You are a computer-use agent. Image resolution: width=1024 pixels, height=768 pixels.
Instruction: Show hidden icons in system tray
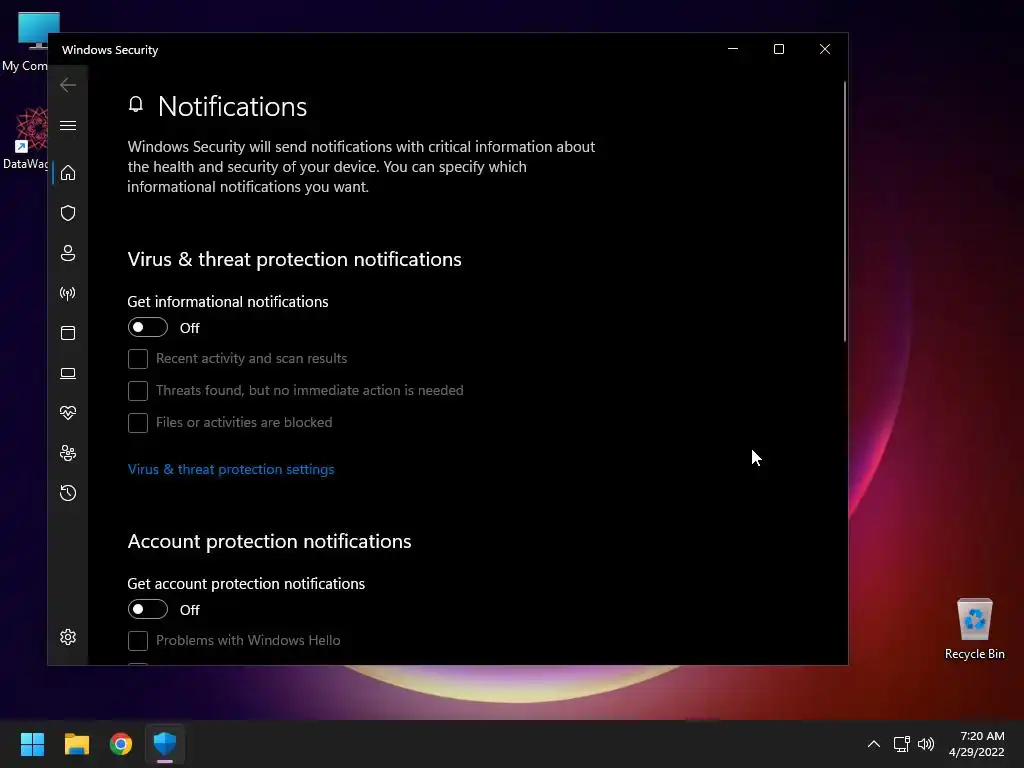[874, 744]
